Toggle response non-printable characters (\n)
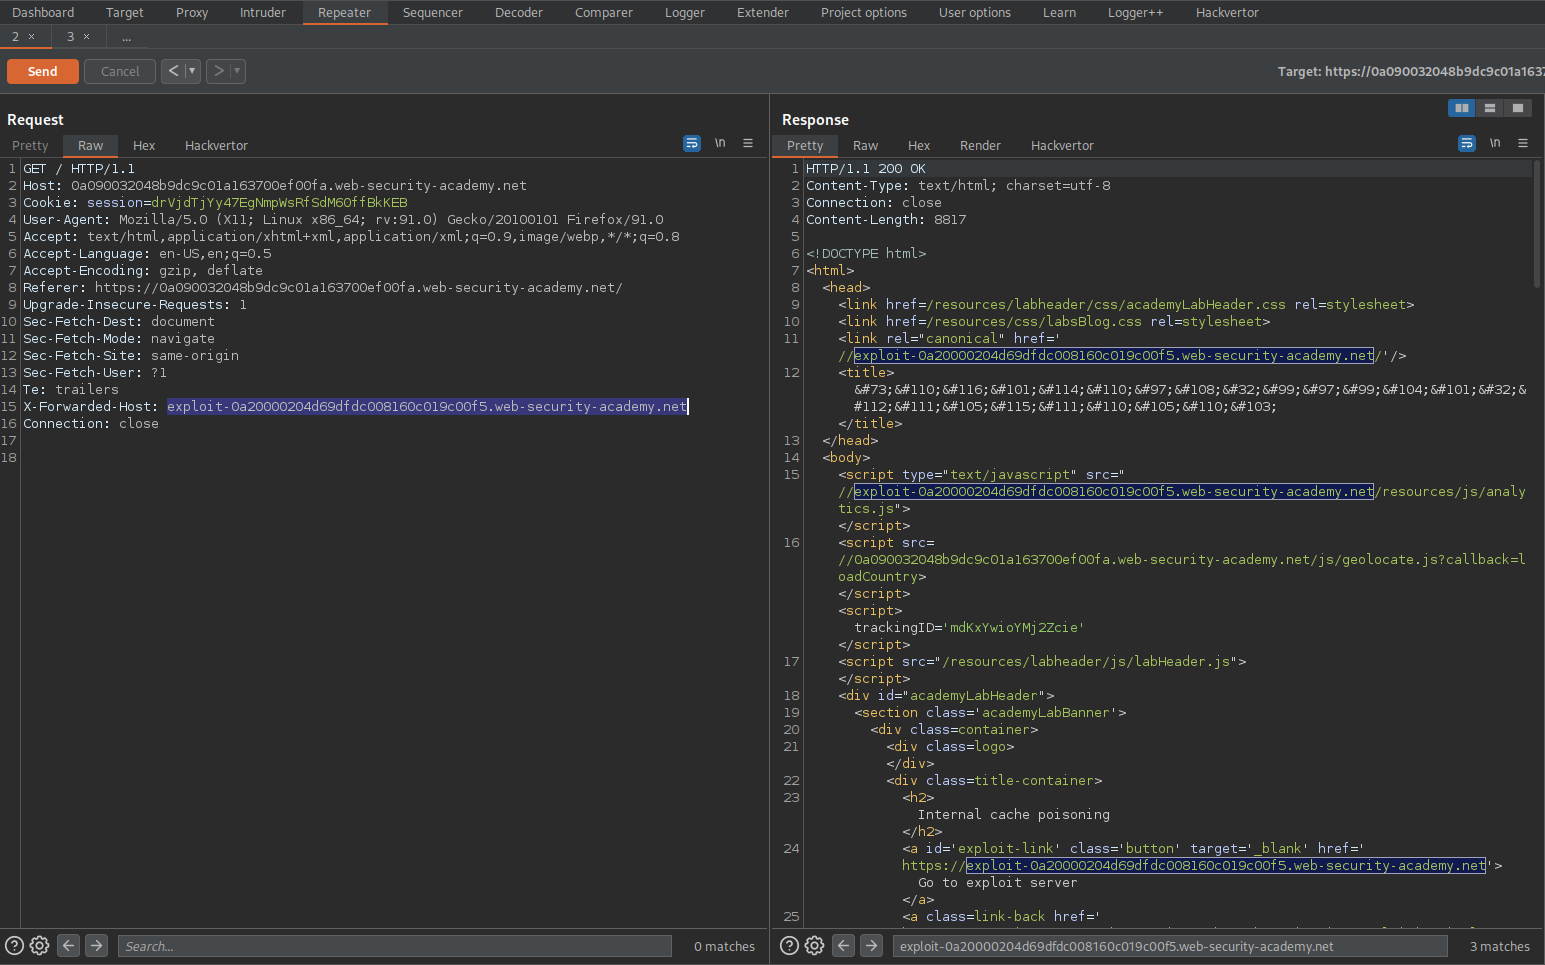This screenshot has height=965, width=1545. 1495,144
